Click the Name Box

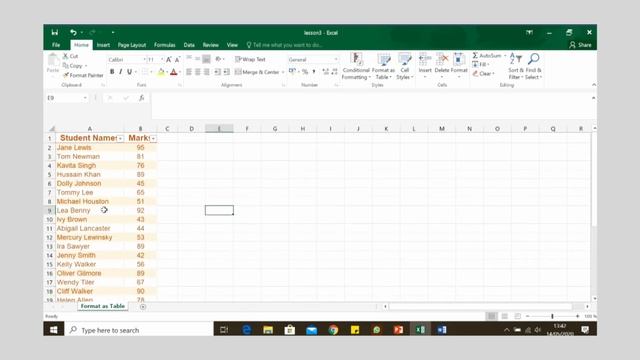(67, 98)
